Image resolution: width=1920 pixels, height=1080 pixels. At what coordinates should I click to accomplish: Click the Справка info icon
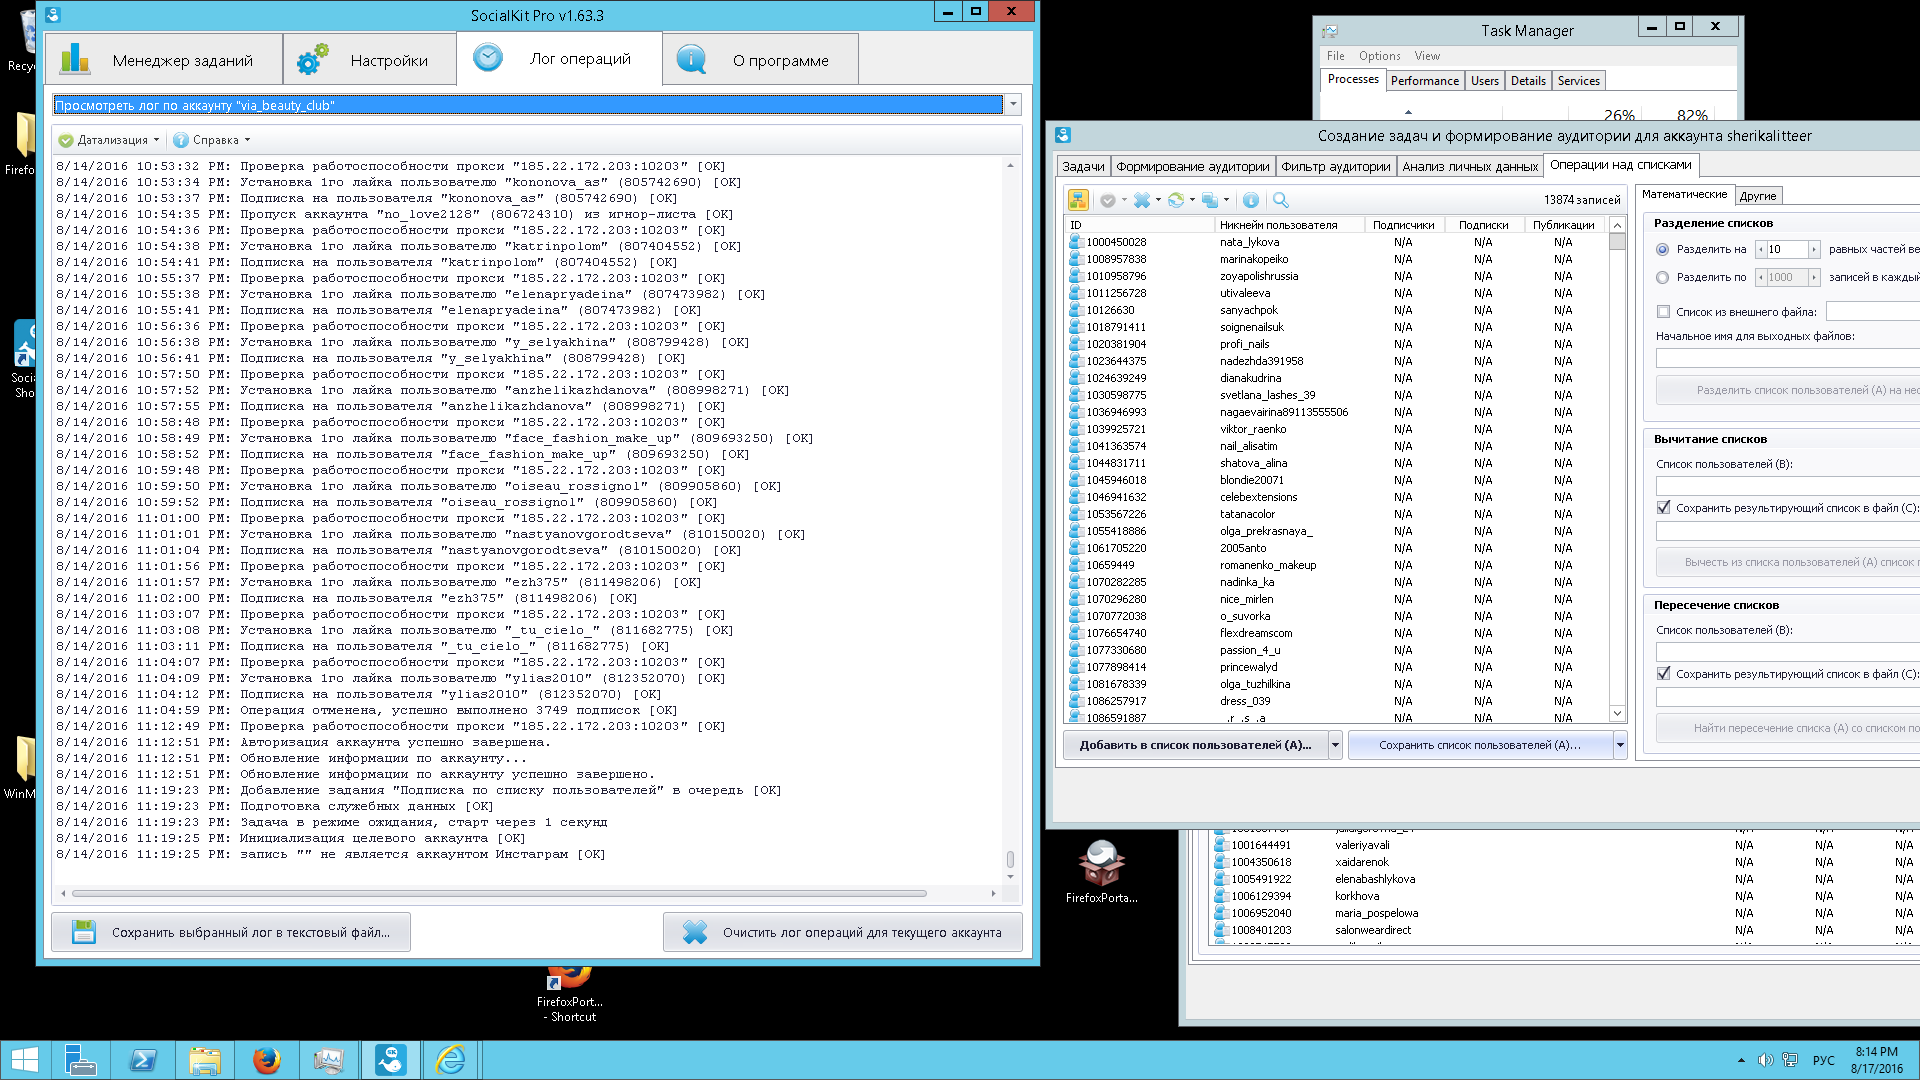pyautogui.click(x=181, y=140)
